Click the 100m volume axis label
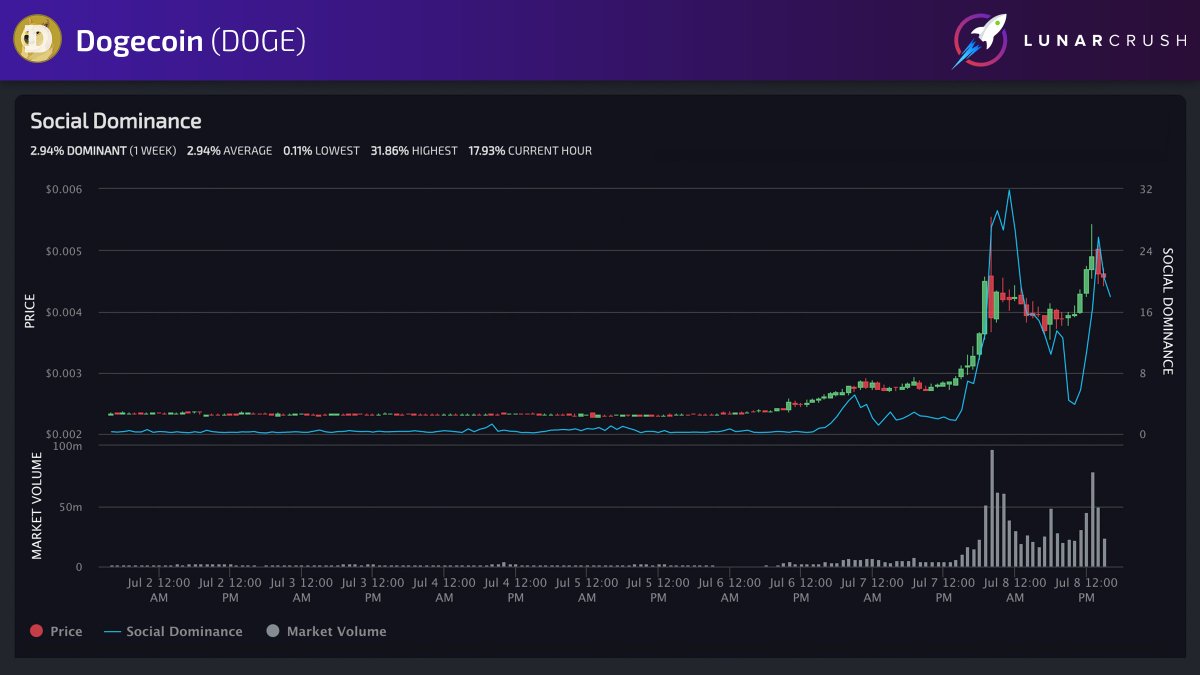1200x675 pixels. 68,446
